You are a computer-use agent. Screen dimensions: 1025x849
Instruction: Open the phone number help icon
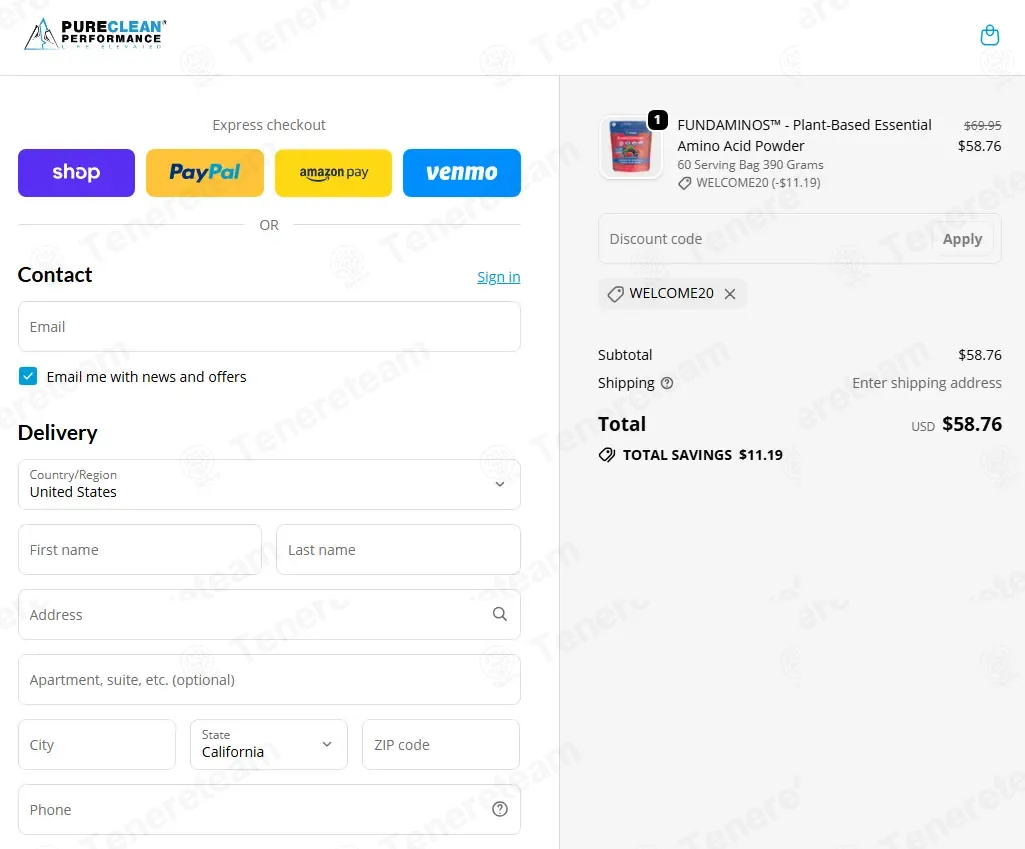(499, 809)
